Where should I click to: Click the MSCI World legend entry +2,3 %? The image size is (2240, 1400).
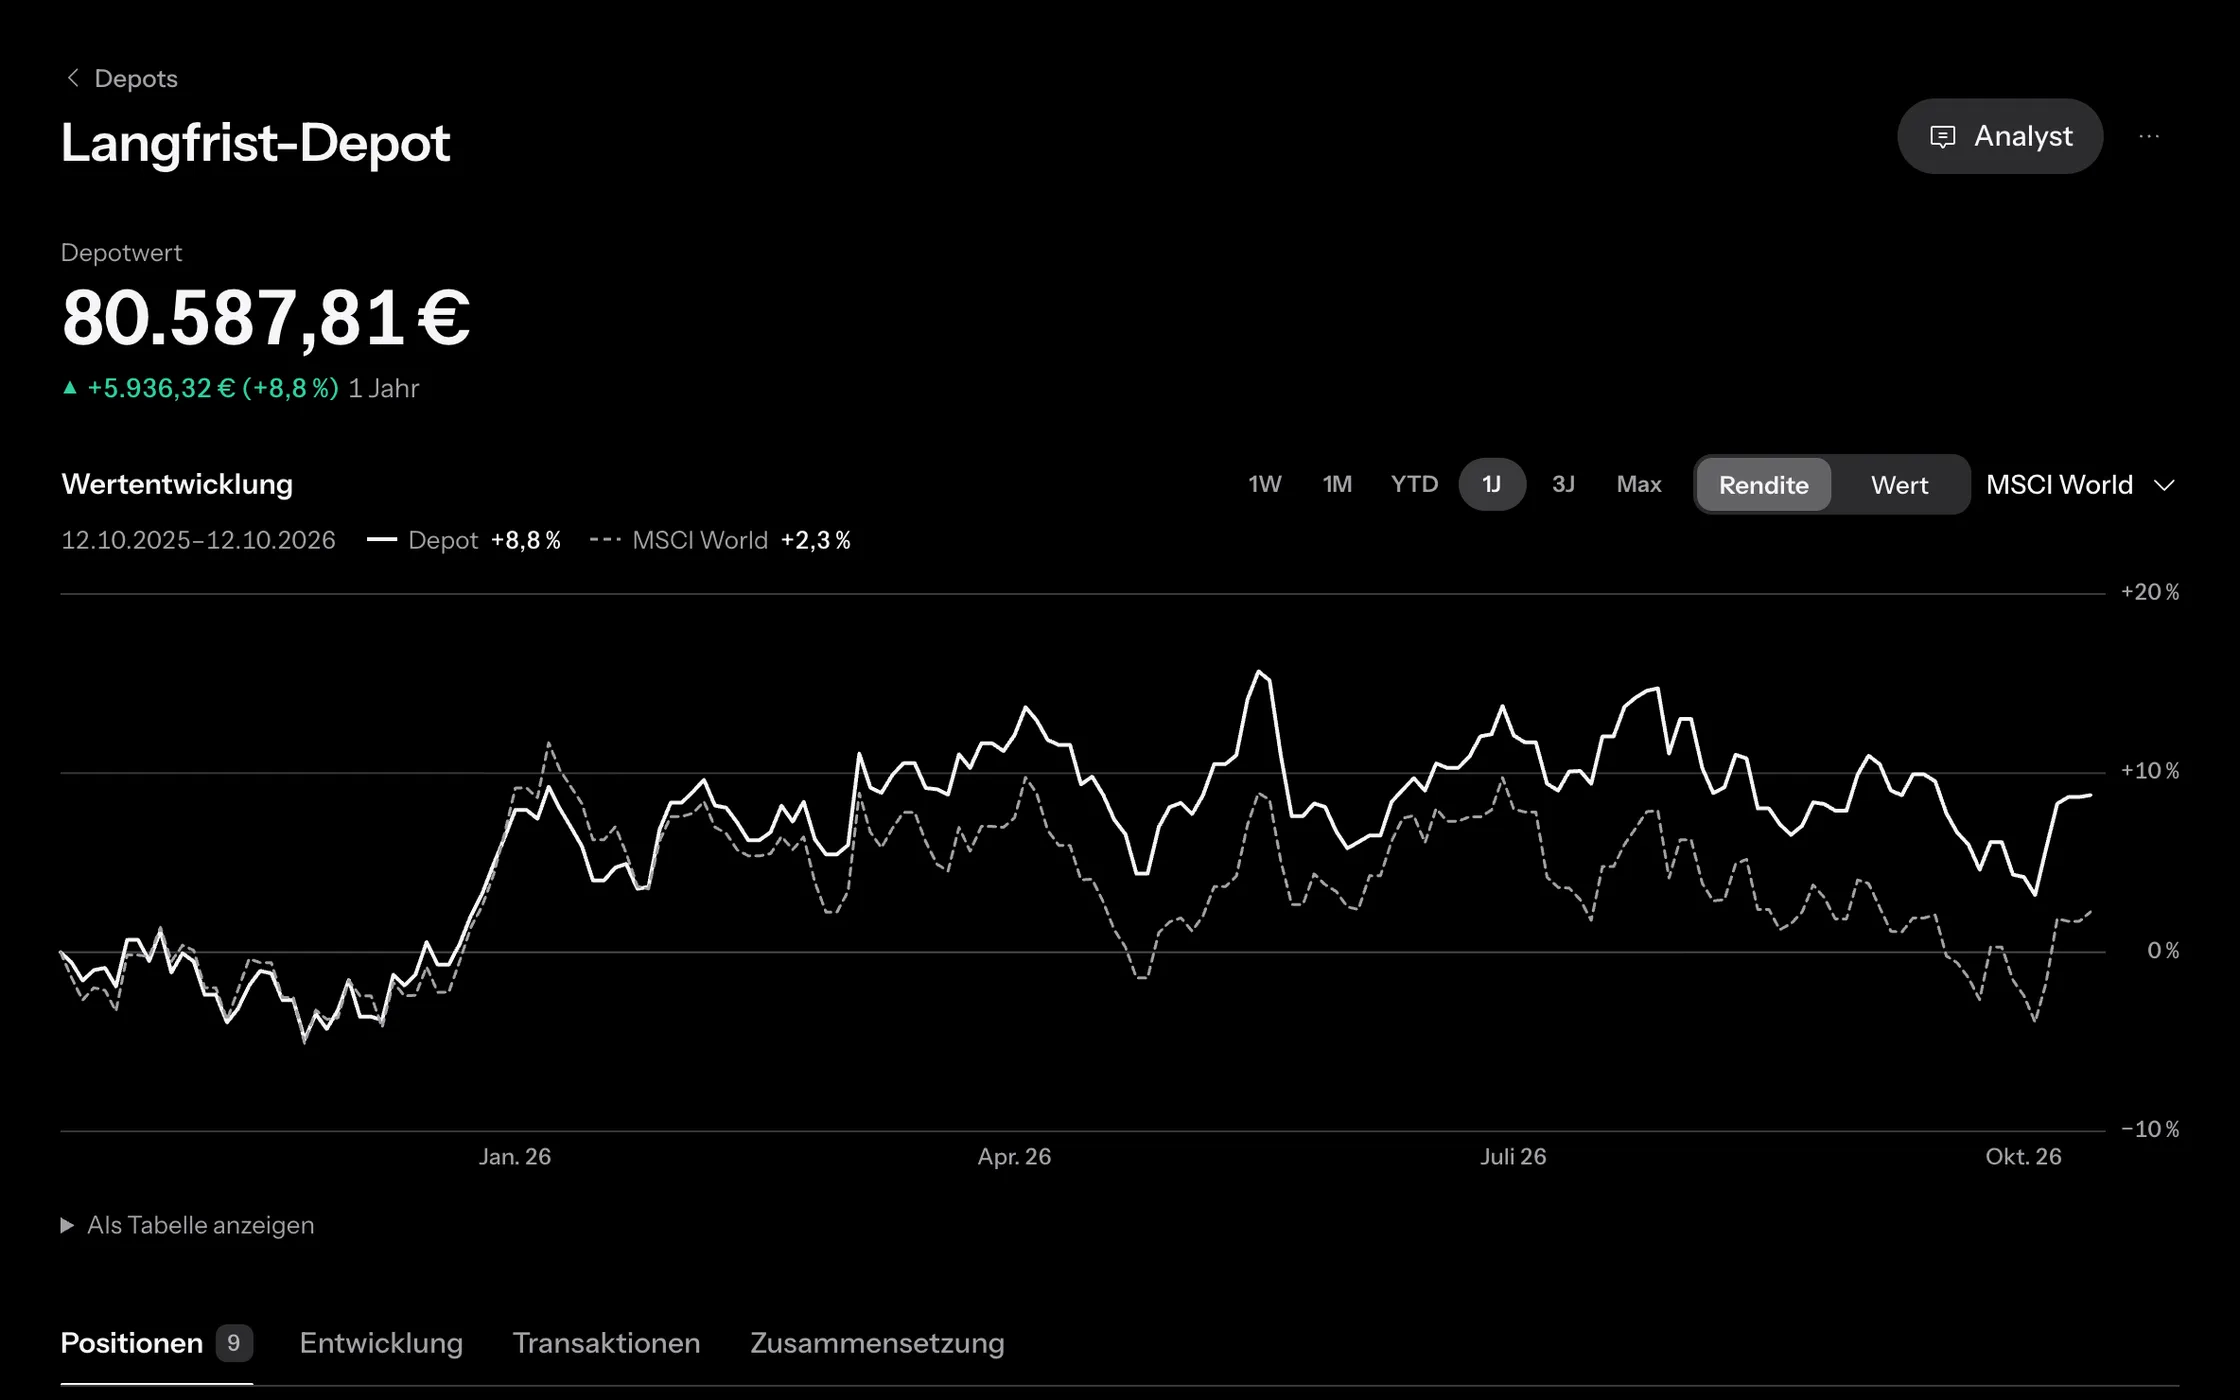click(720, 540)
